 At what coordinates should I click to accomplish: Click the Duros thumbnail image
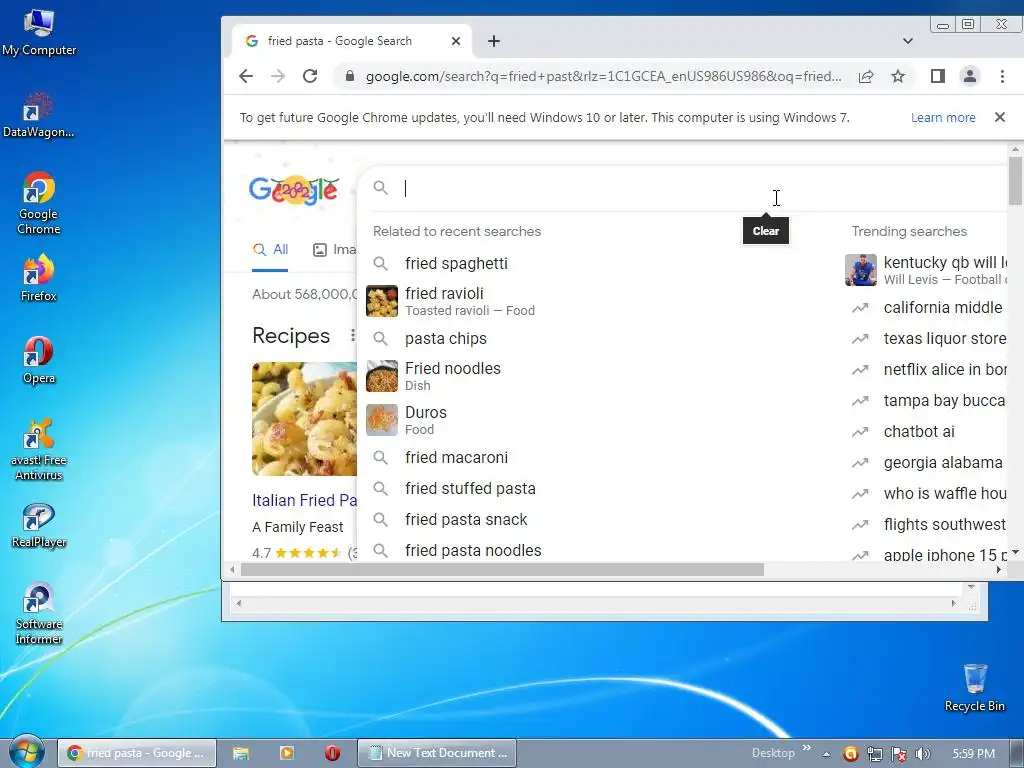point(381,420)
